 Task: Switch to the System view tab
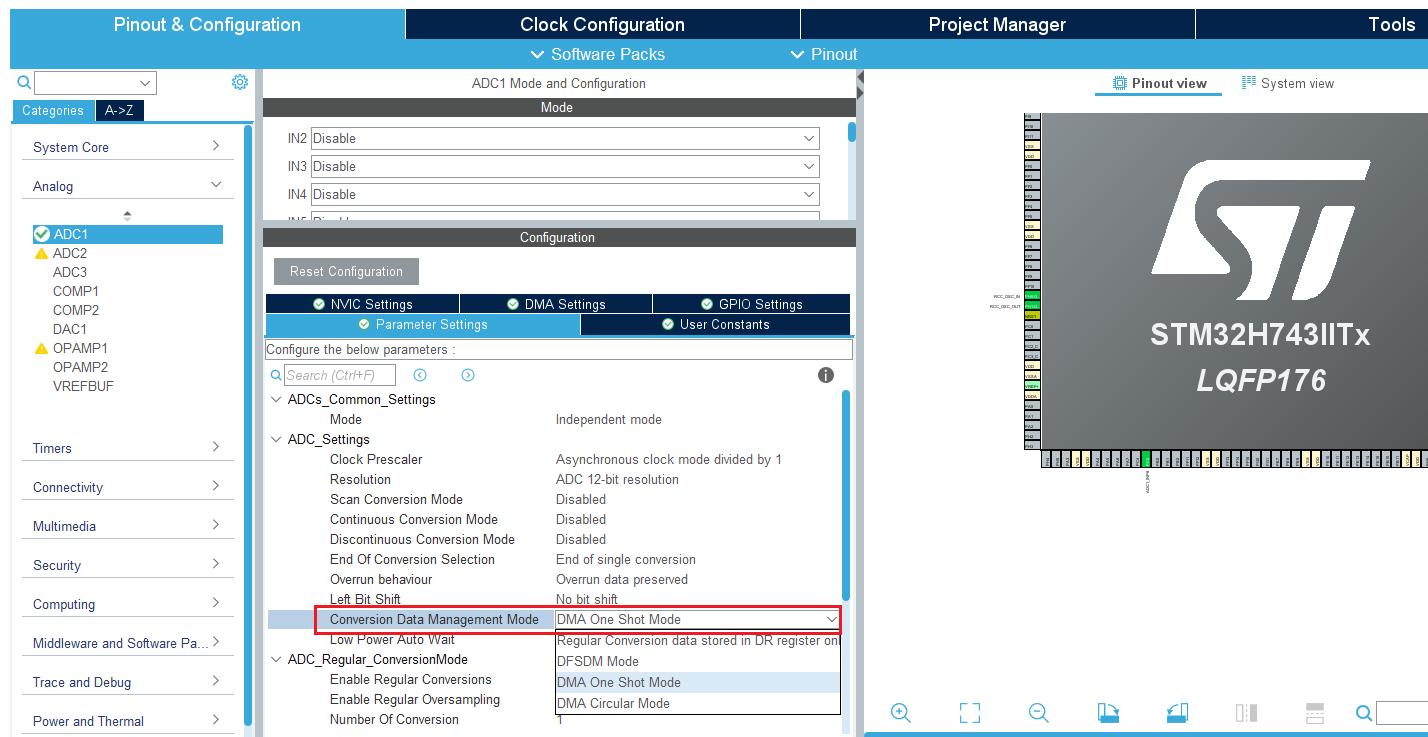point(1288,83)
